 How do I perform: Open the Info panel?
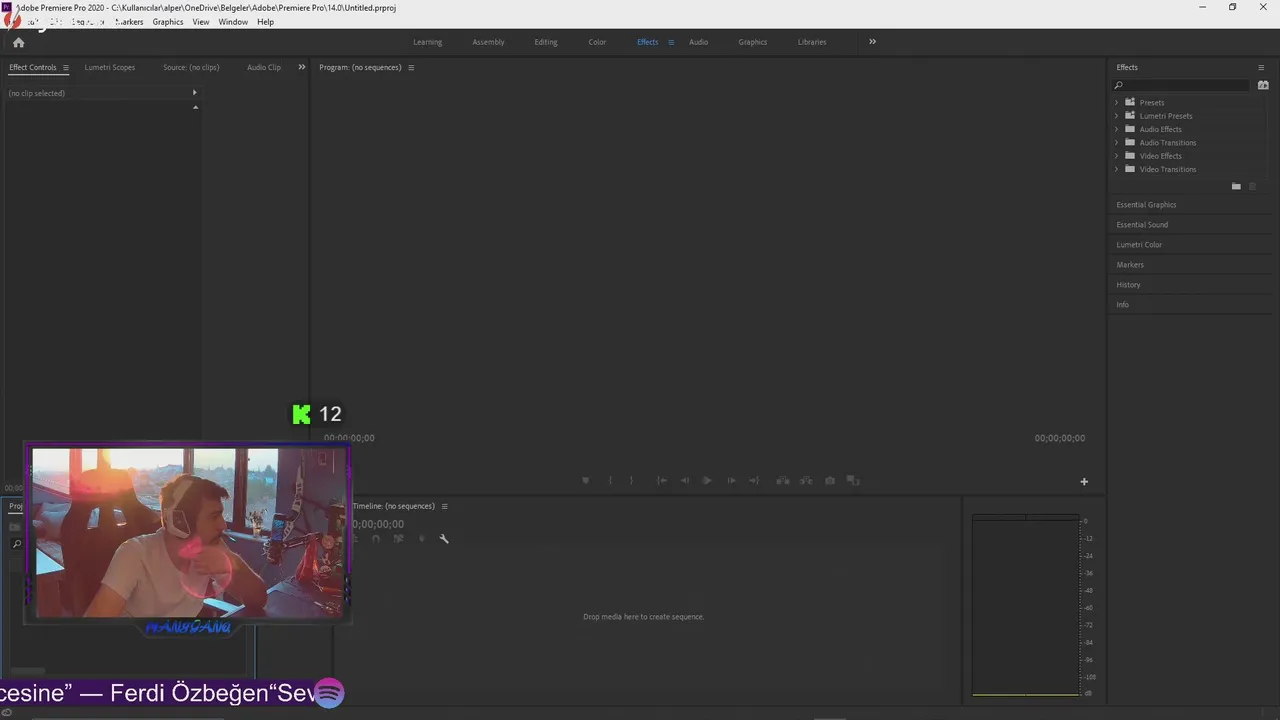point(1122,305)
